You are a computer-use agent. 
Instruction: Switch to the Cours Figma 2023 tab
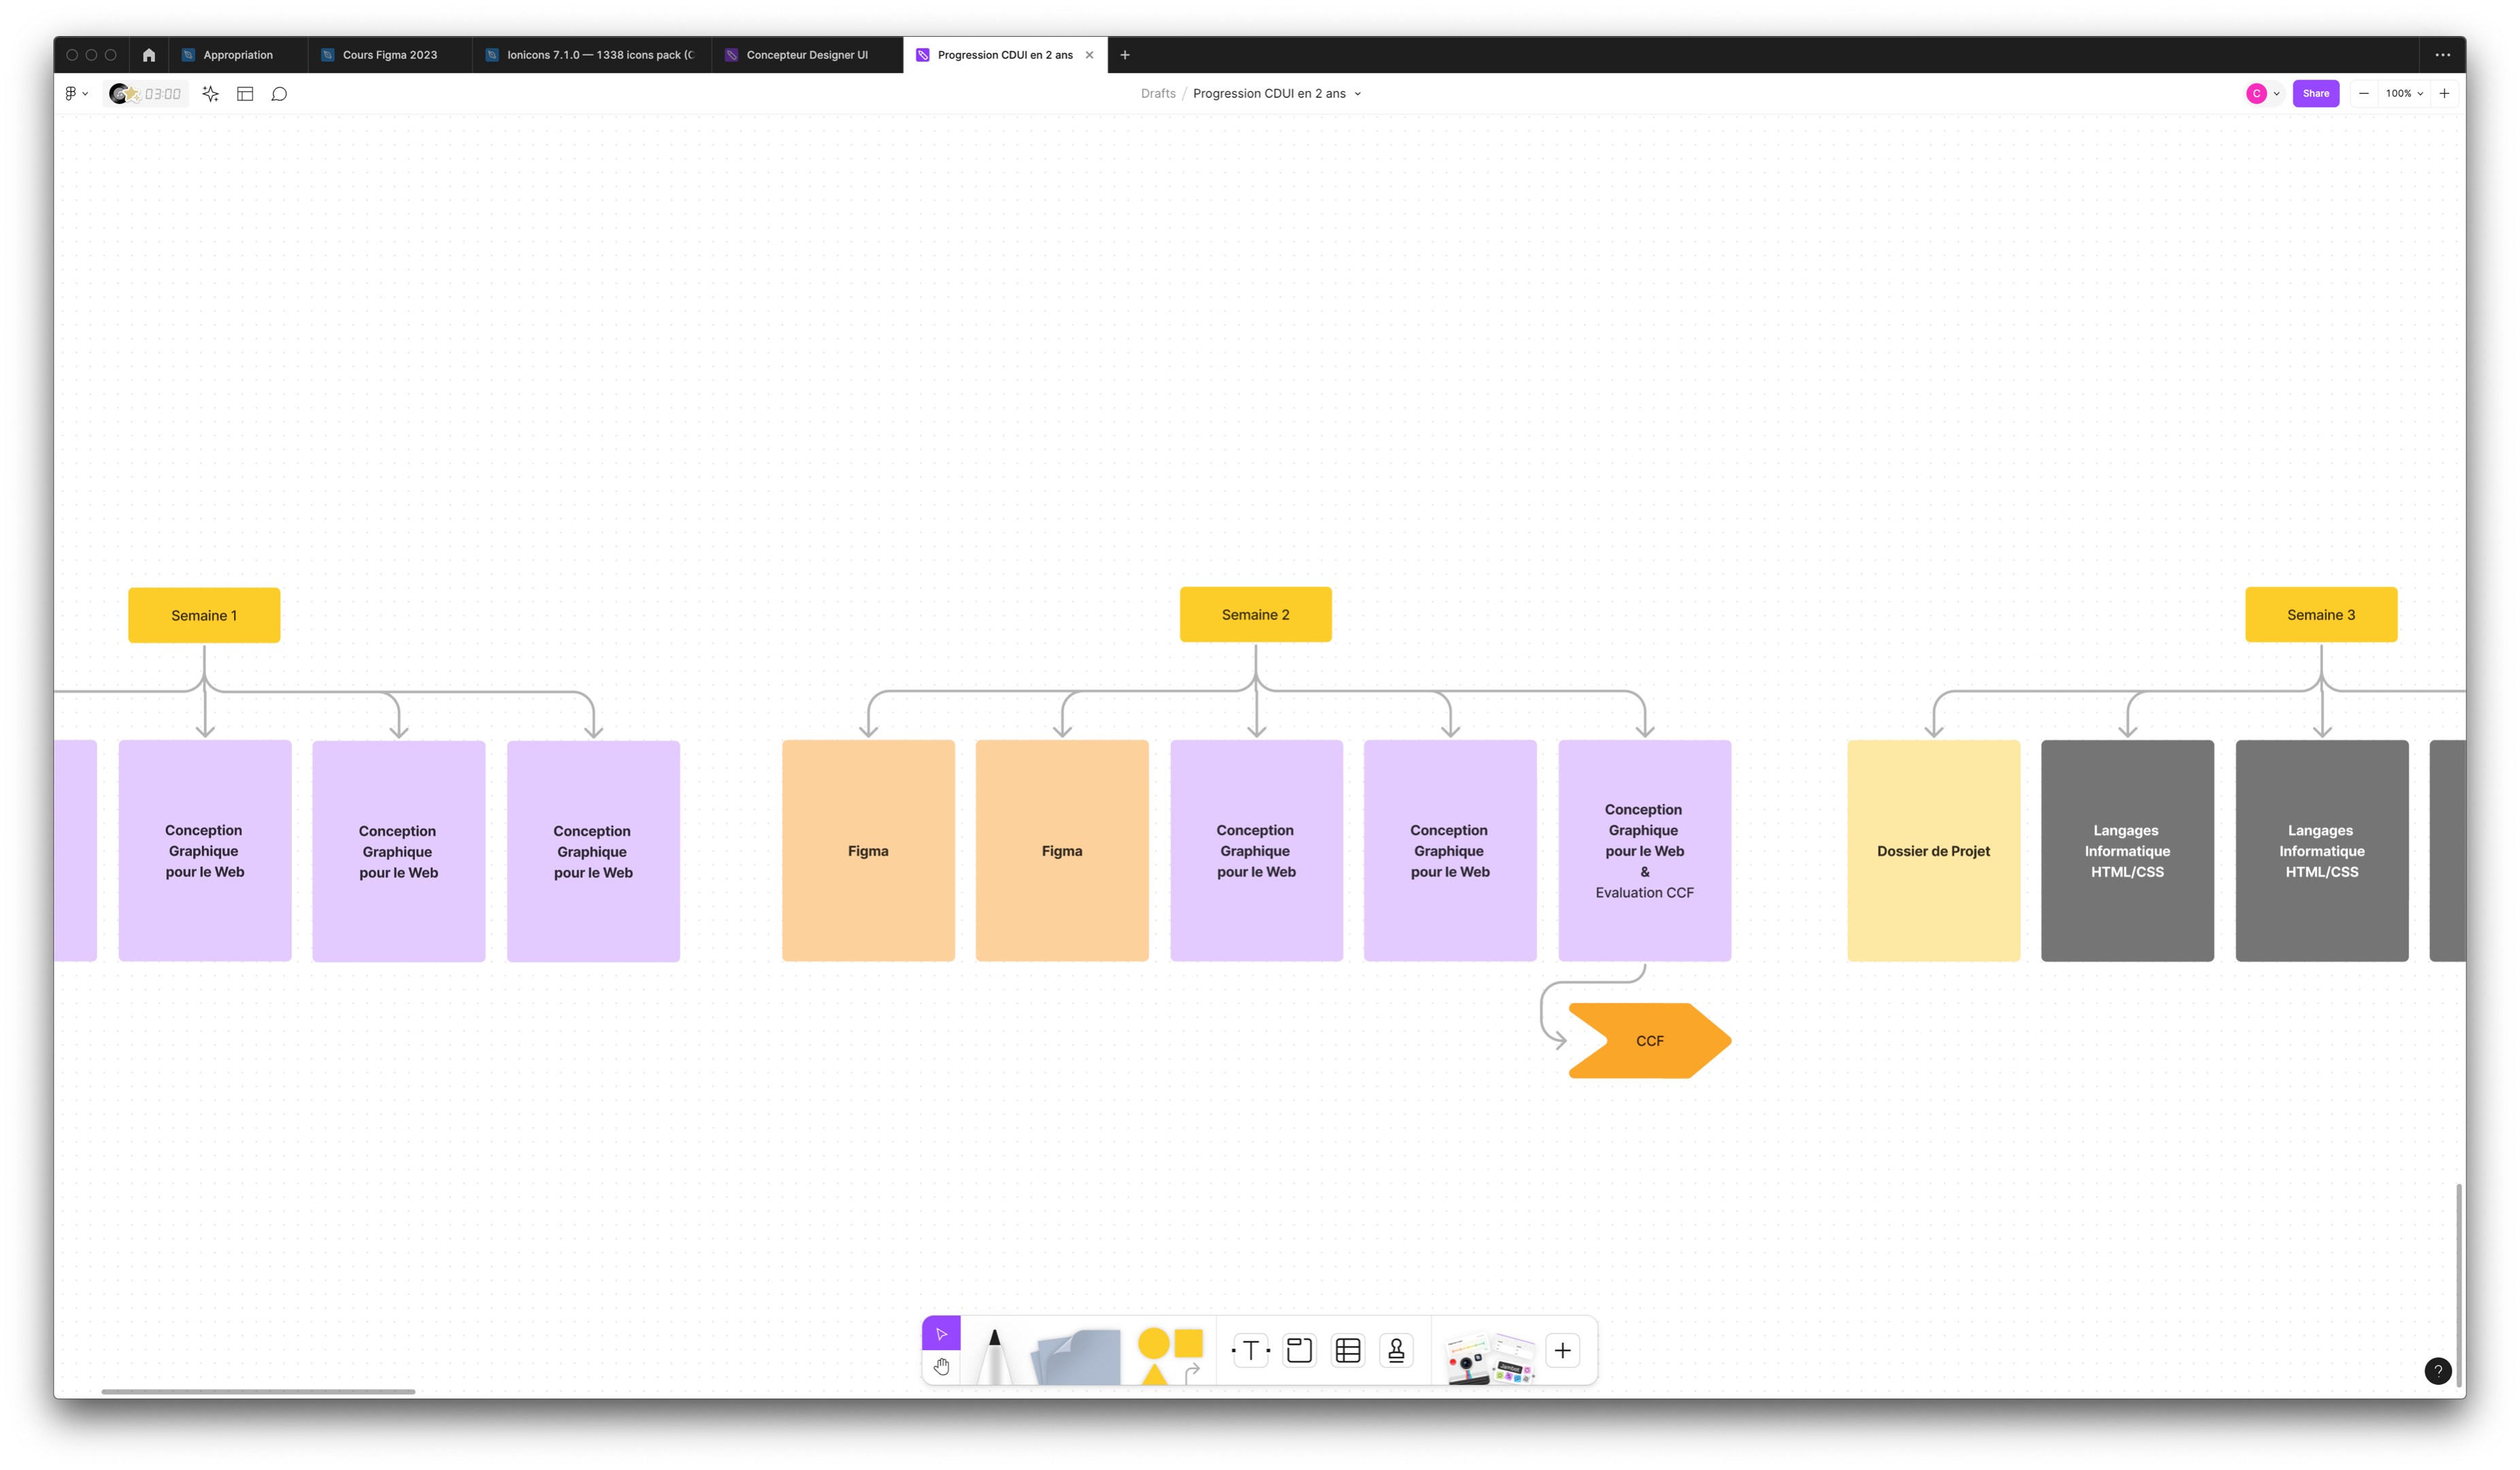(389, 55)
